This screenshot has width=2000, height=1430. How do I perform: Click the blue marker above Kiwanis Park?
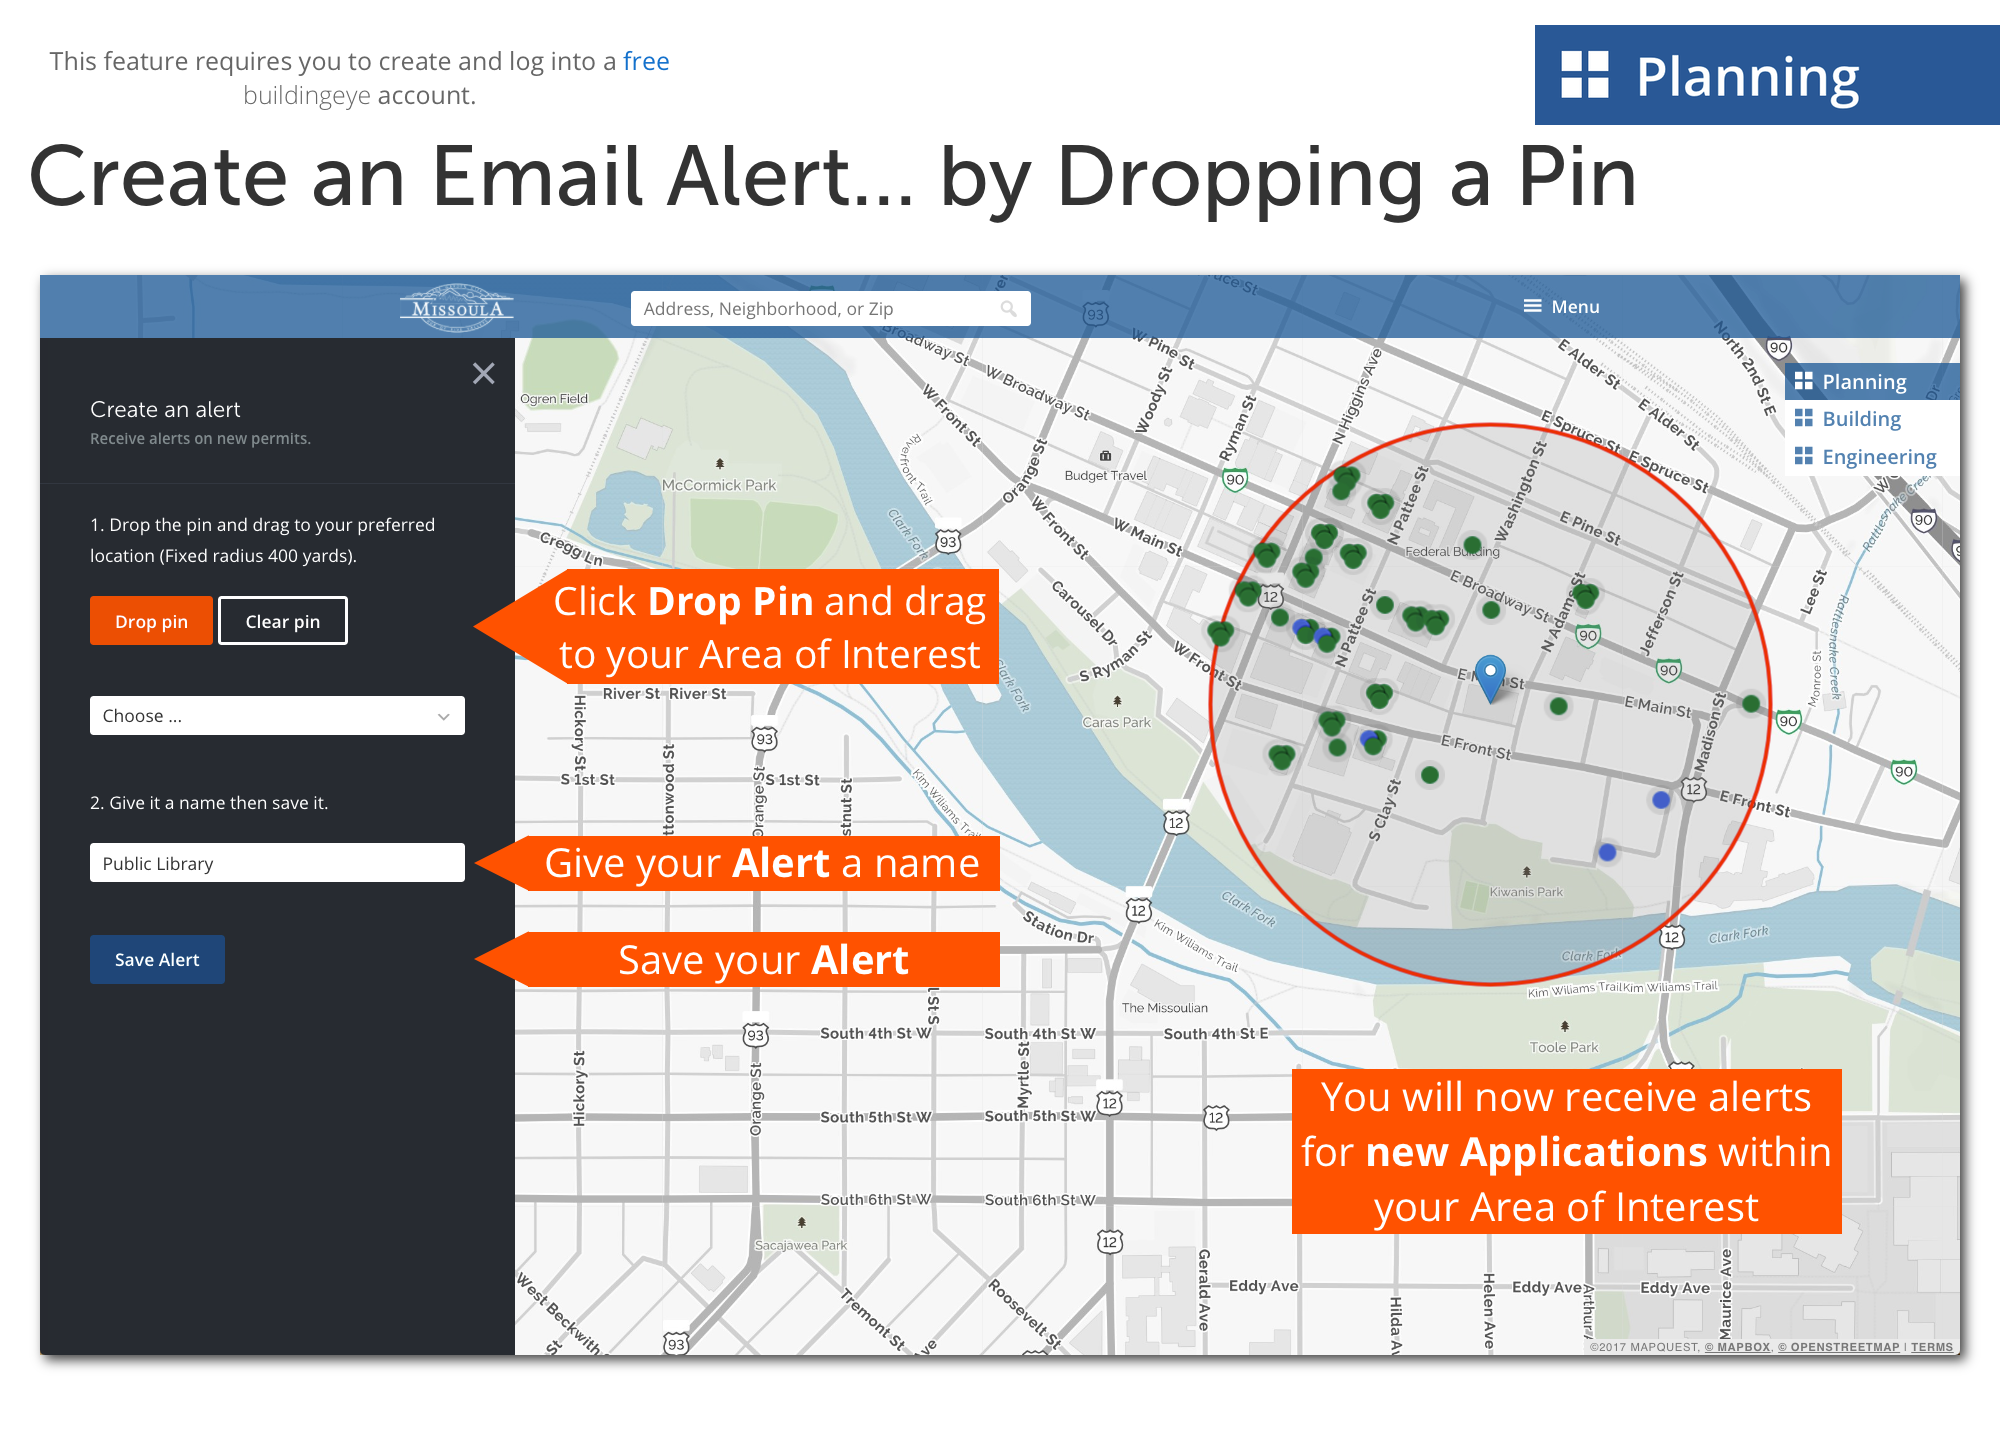pos(1607,852)
